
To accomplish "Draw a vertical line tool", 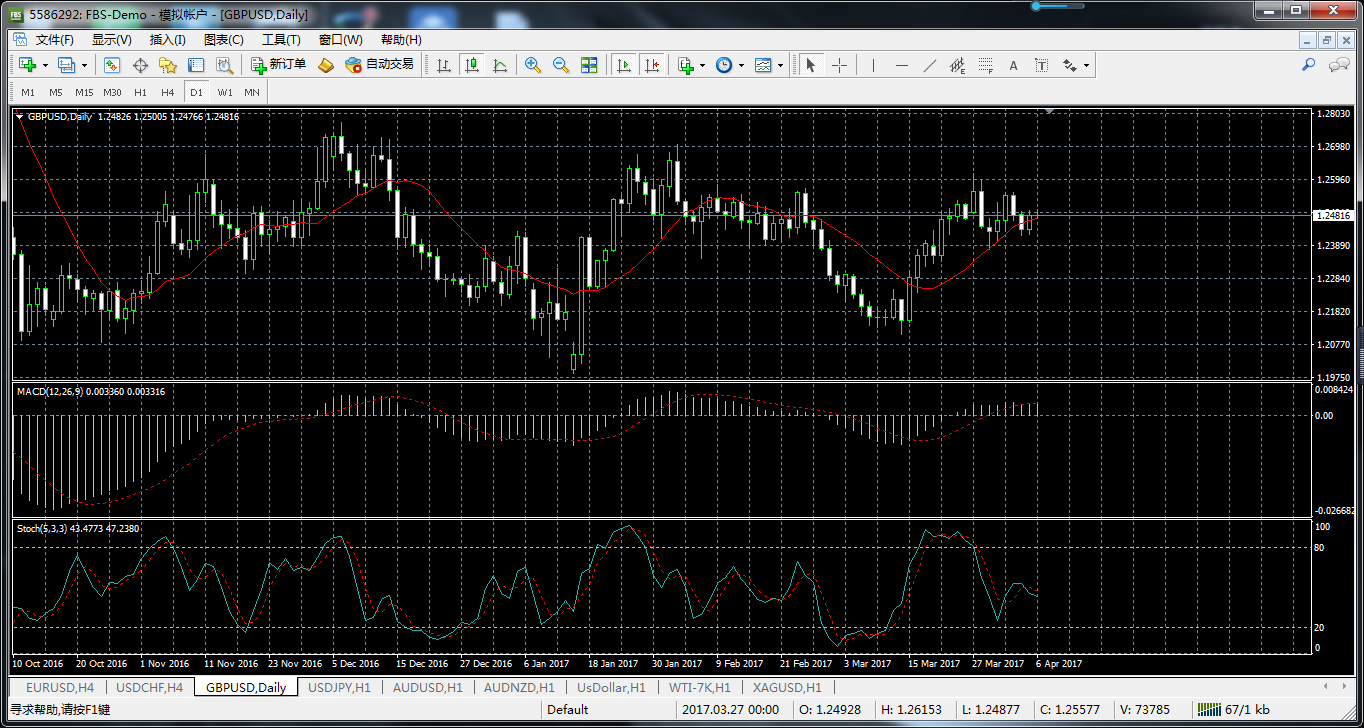I will click(874, 65).
